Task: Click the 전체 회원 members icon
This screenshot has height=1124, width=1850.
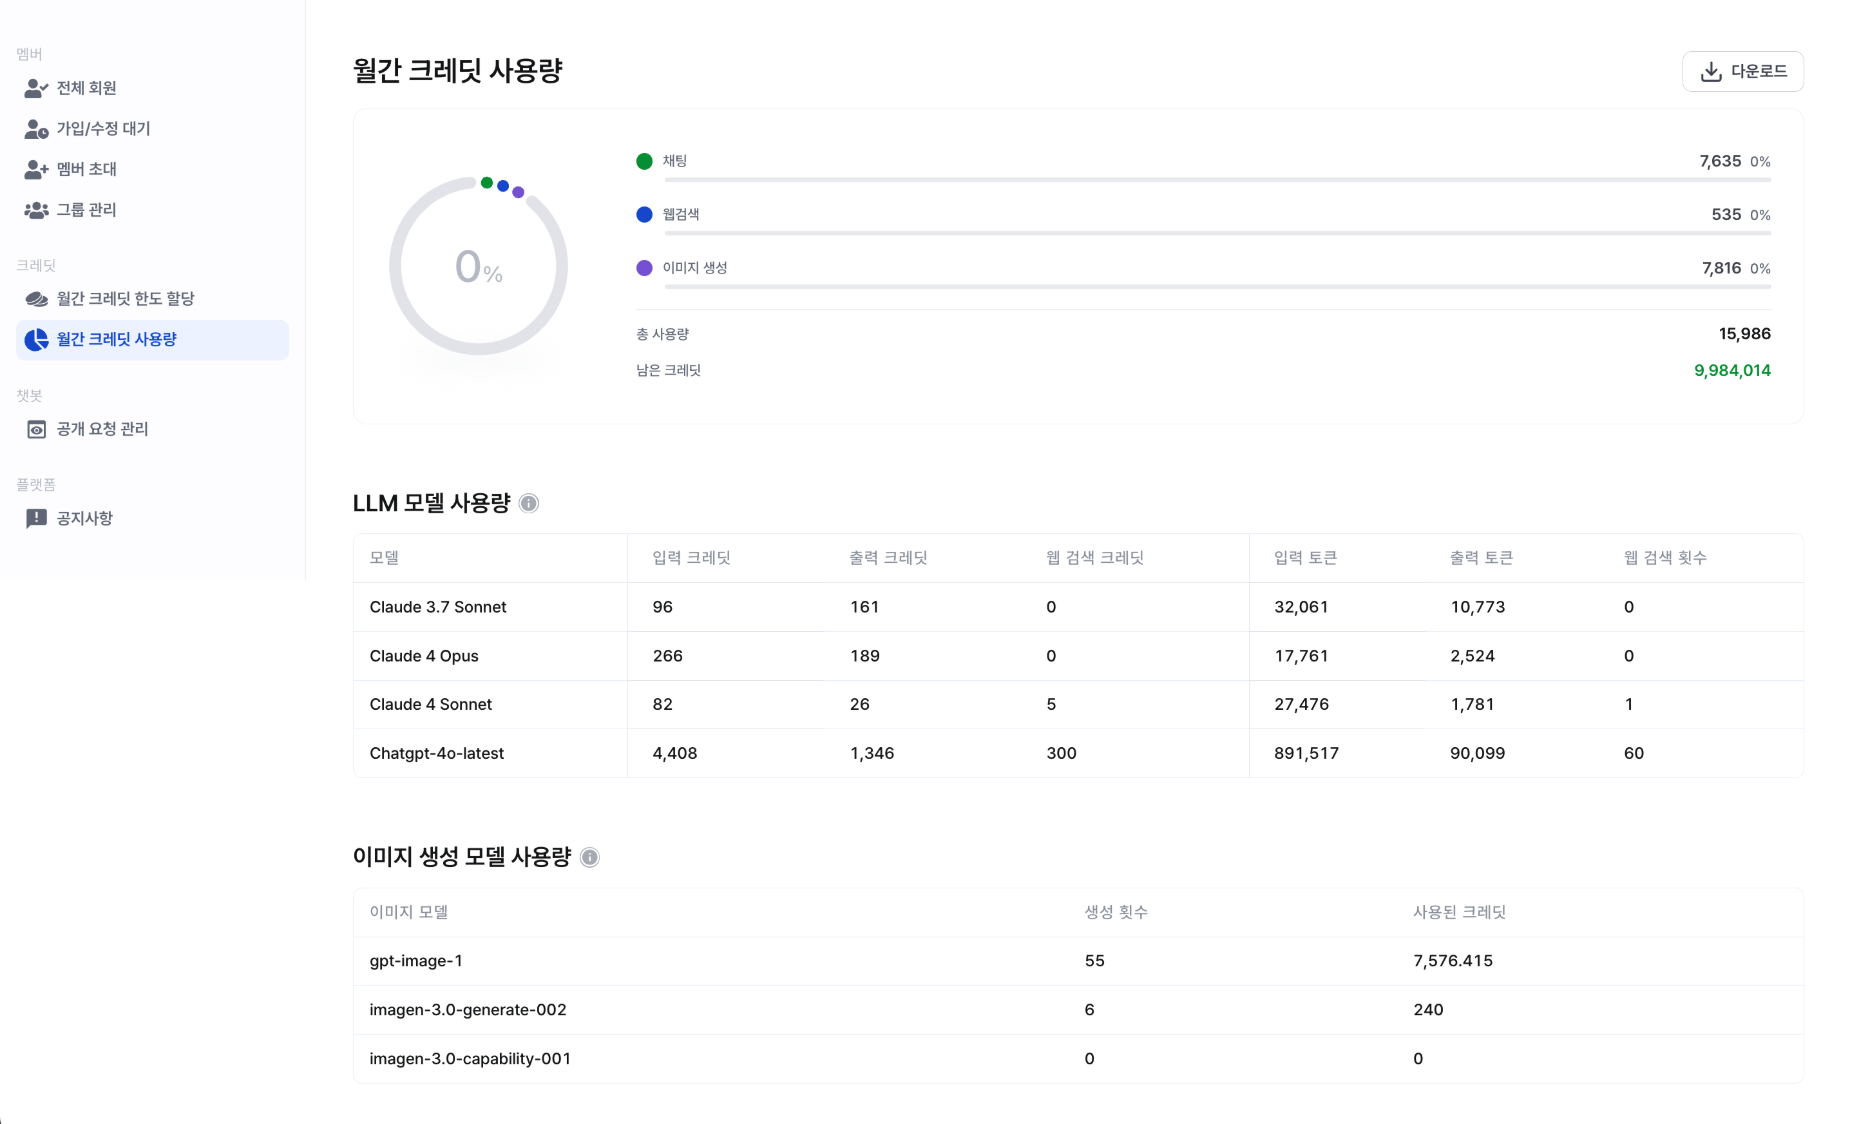Action: tap(36, 88)
